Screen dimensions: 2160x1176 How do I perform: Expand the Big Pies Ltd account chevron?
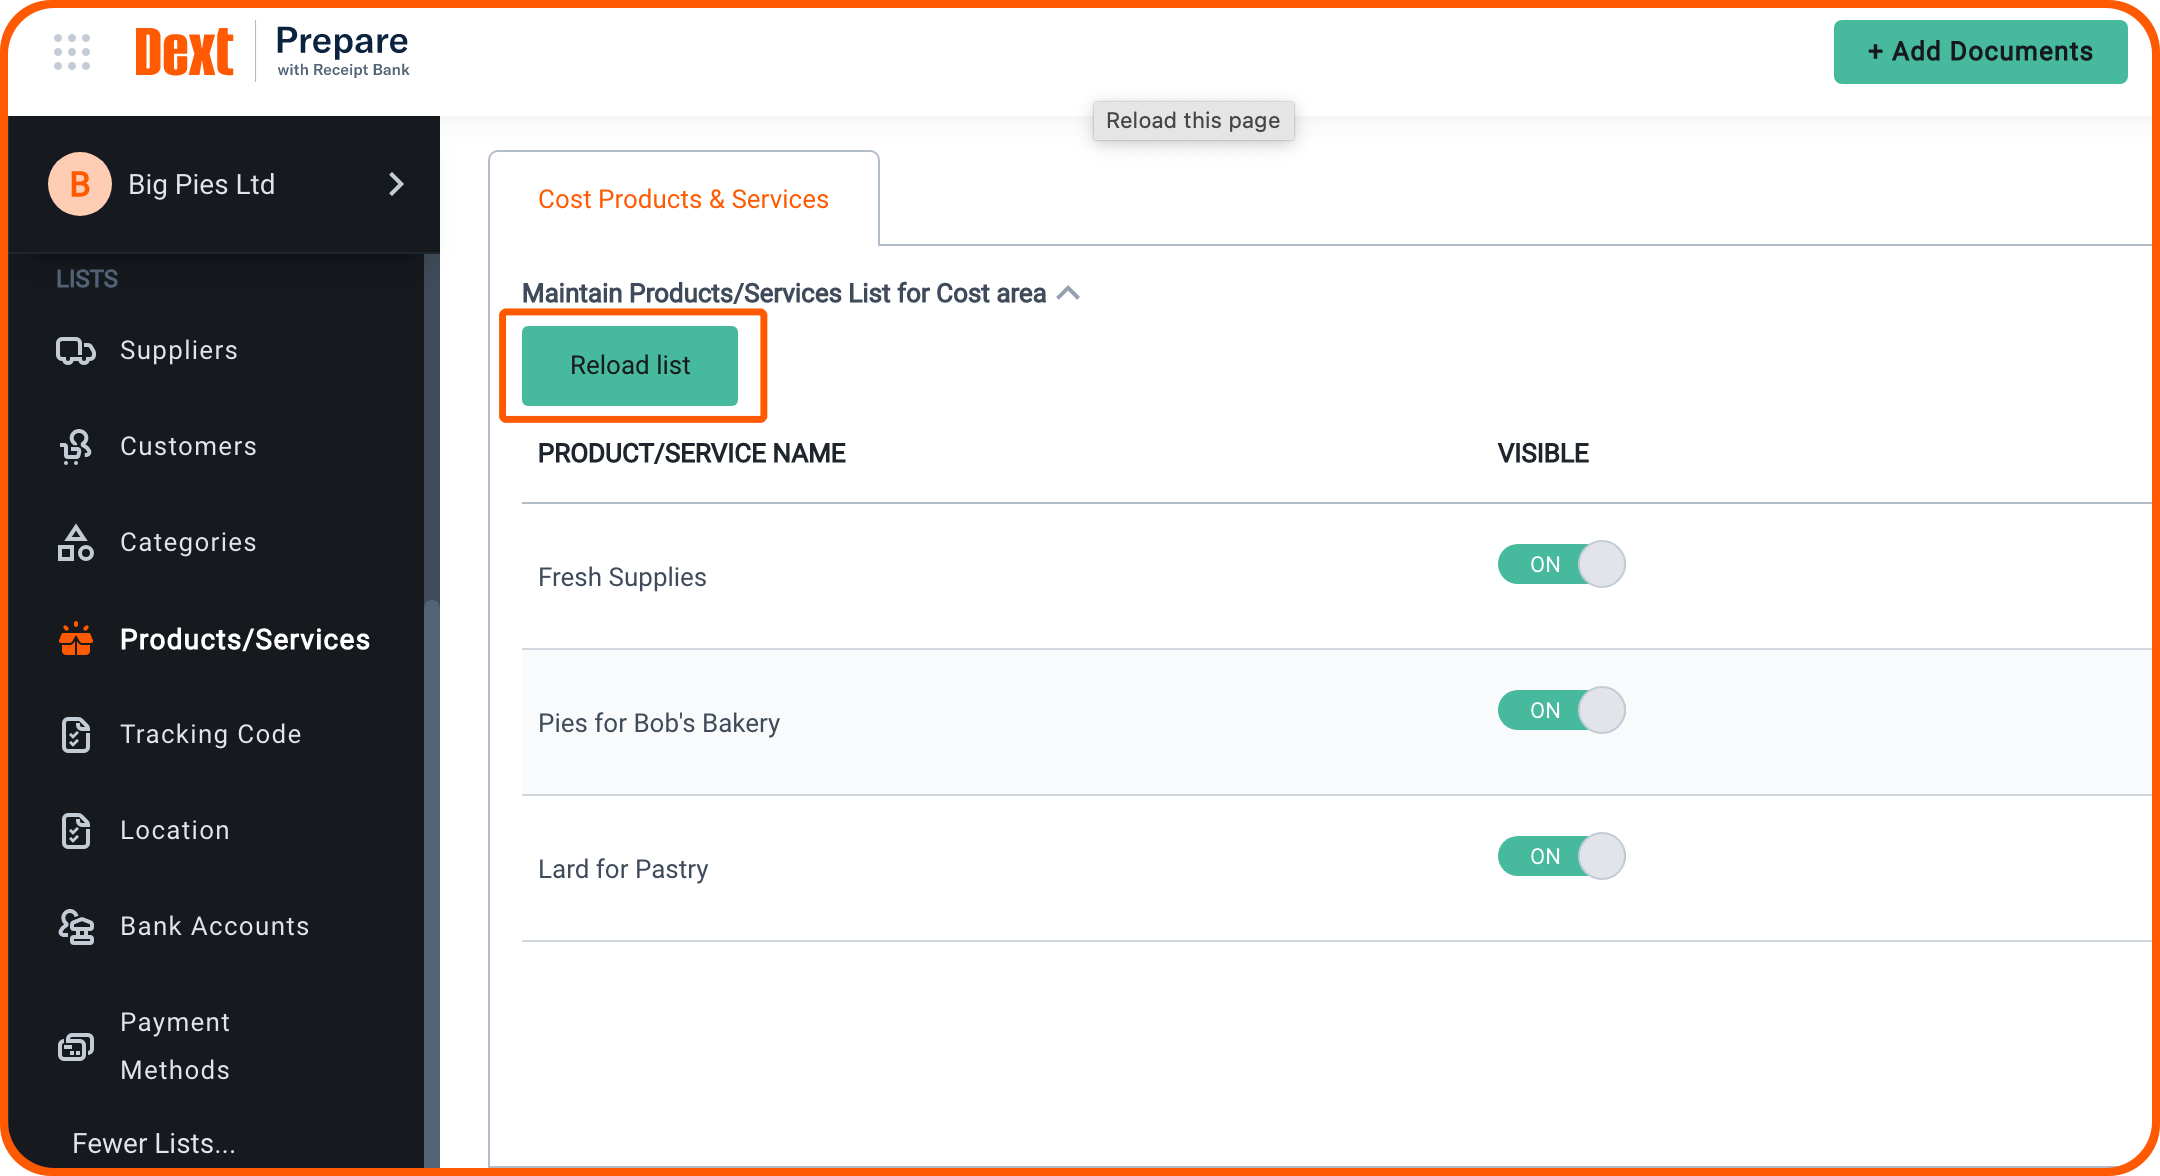tap(396, 184)
